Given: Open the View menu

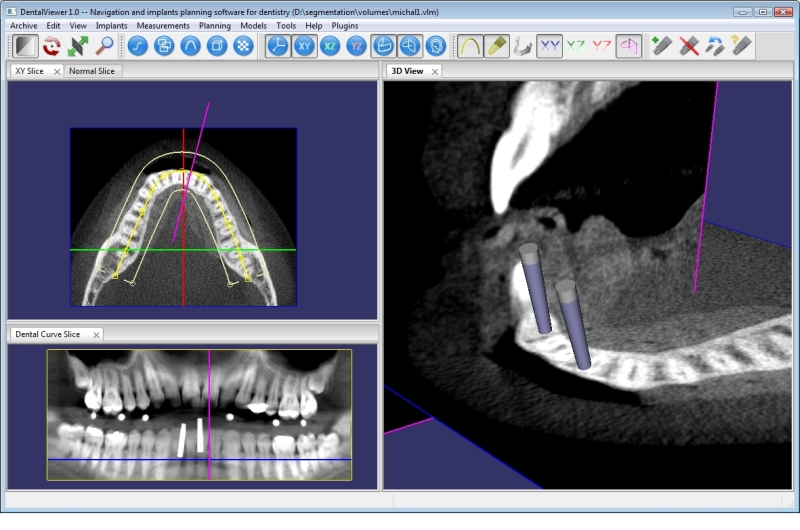Looking at the screenshot, I should pyautogui.click(x=78, y=26).
